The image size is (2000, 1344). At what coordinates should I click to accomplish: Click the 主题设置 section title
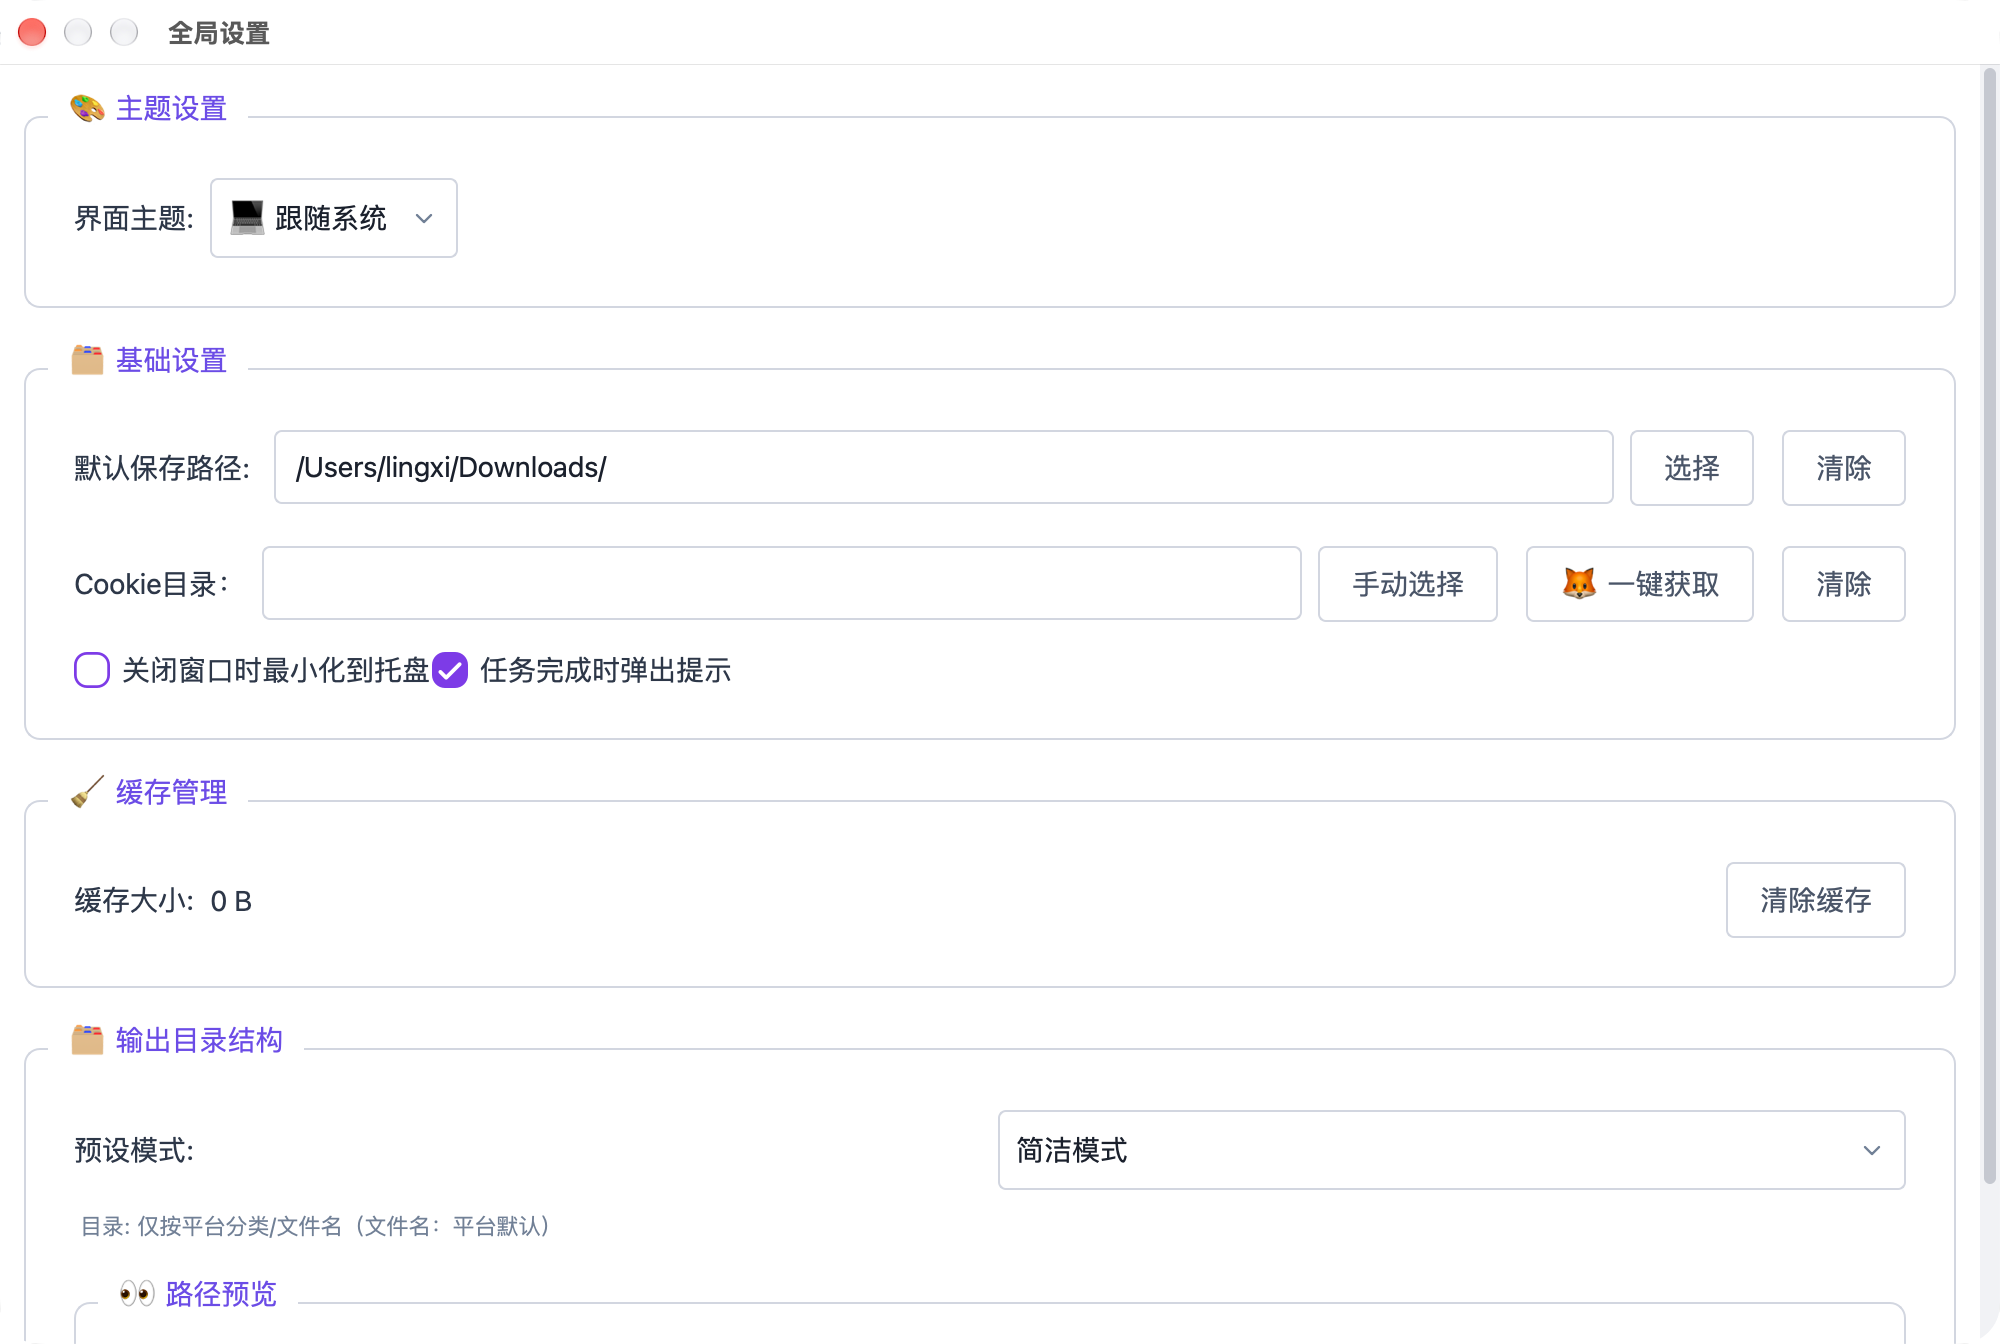(171, 108)
